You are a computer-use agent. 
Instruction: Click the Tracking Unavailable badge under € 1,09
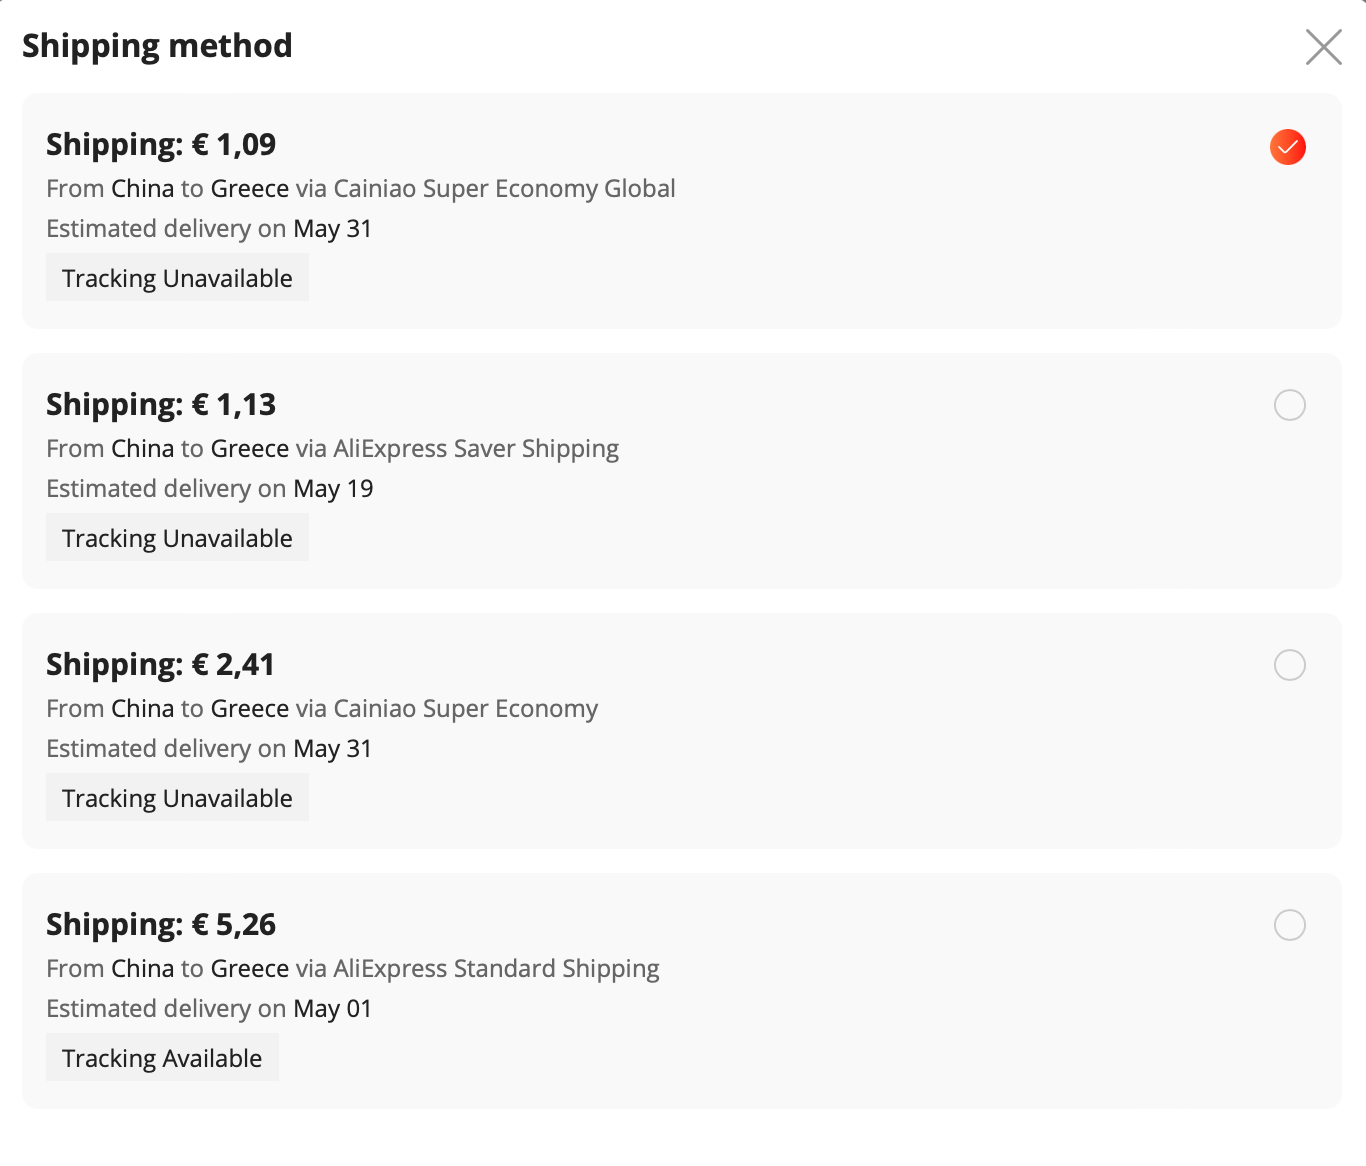tap(177, 278)
